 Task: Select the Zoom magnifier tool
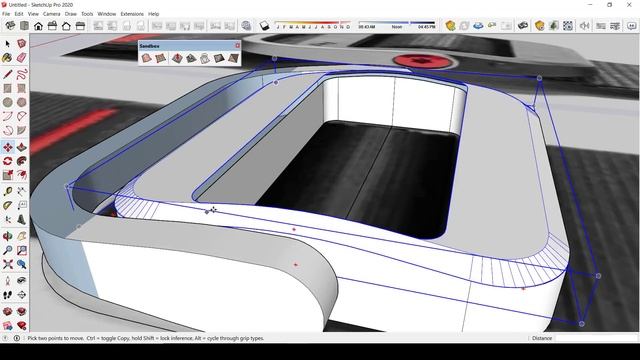pyautogui.click(x=7, y=250)
